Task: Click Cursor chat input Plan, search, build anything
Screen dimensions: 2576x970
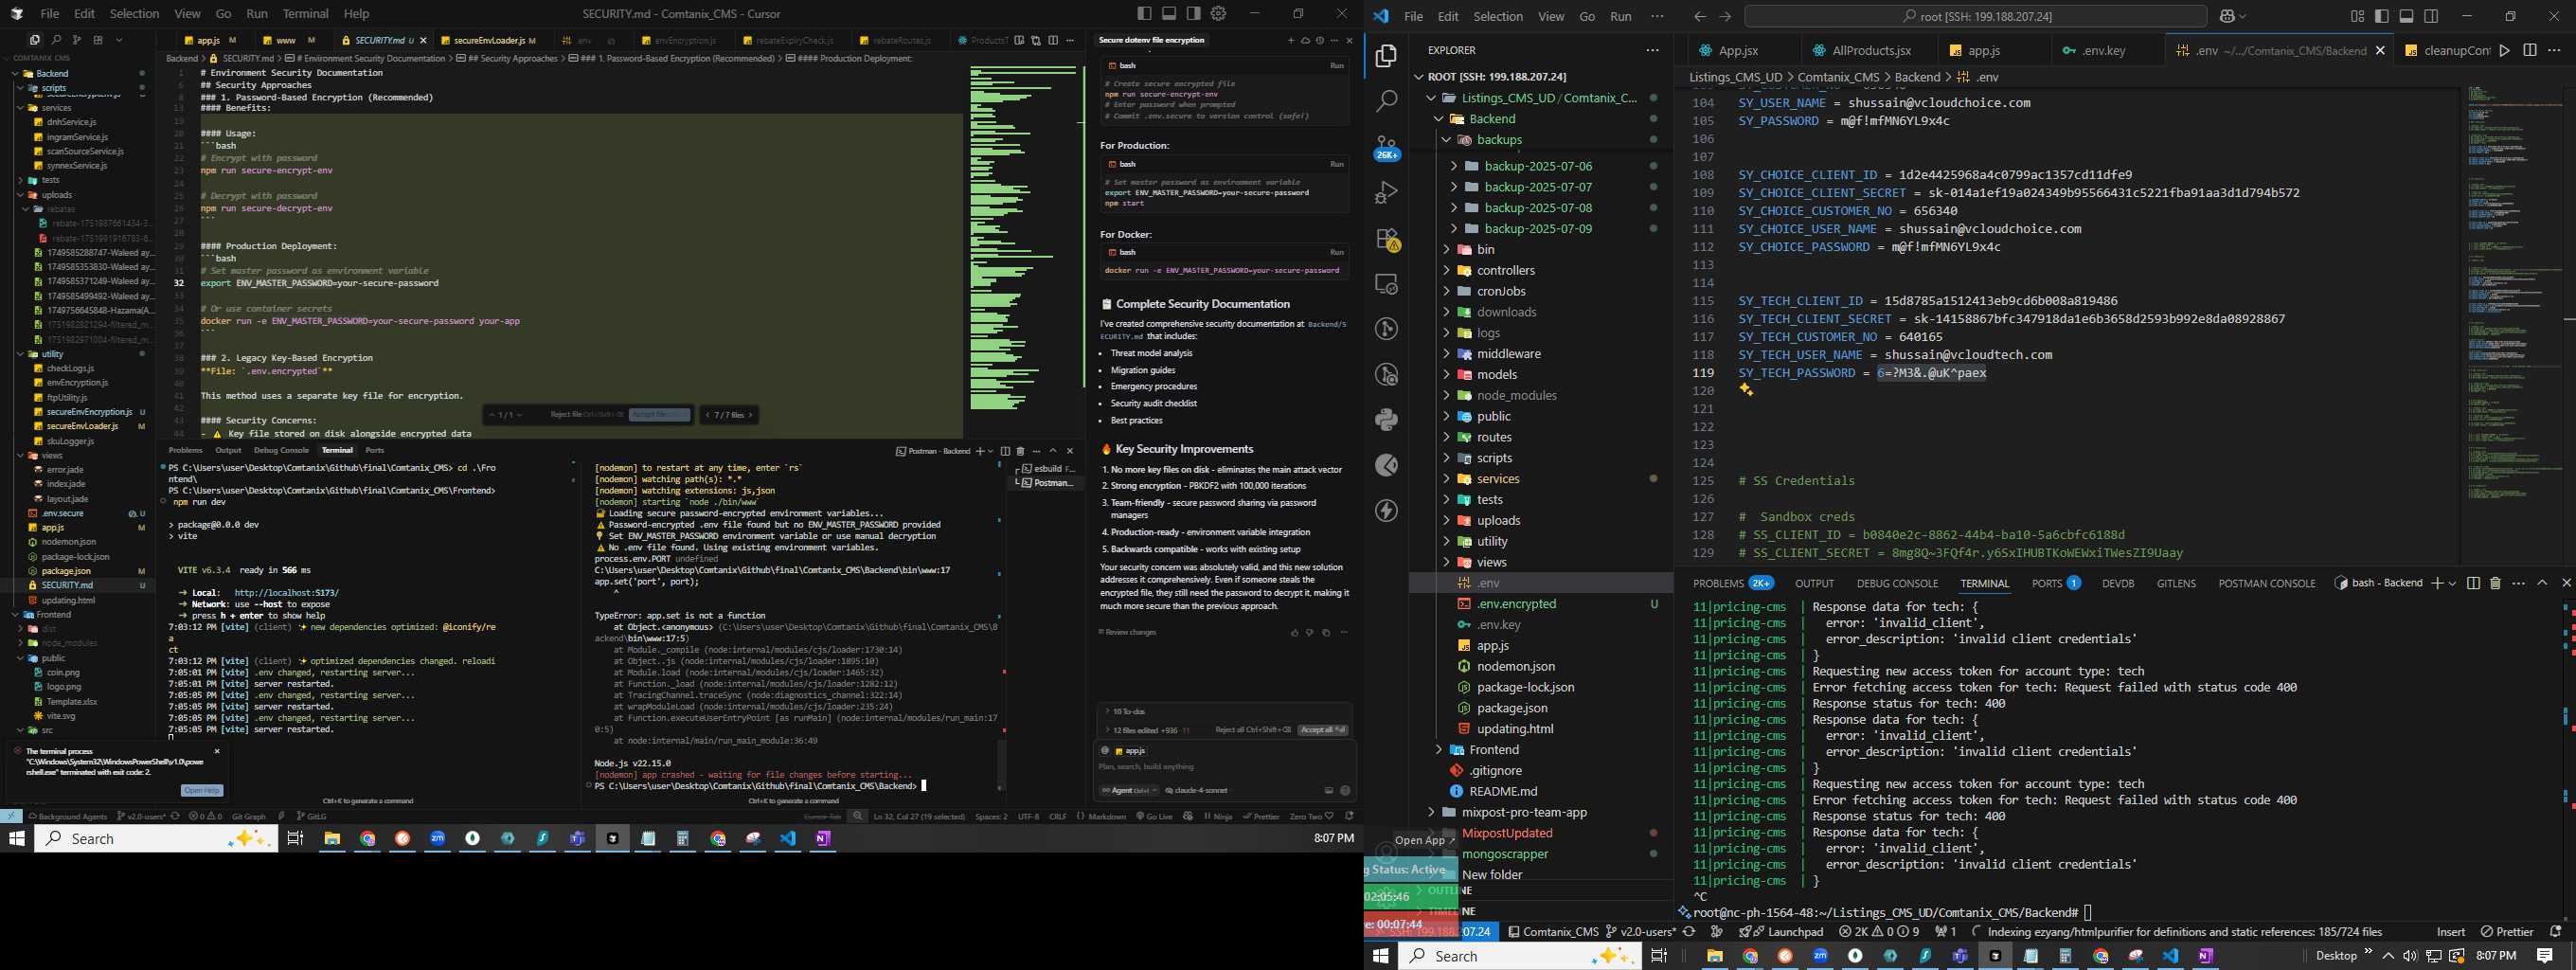Action: click(x=1224, y=767)
